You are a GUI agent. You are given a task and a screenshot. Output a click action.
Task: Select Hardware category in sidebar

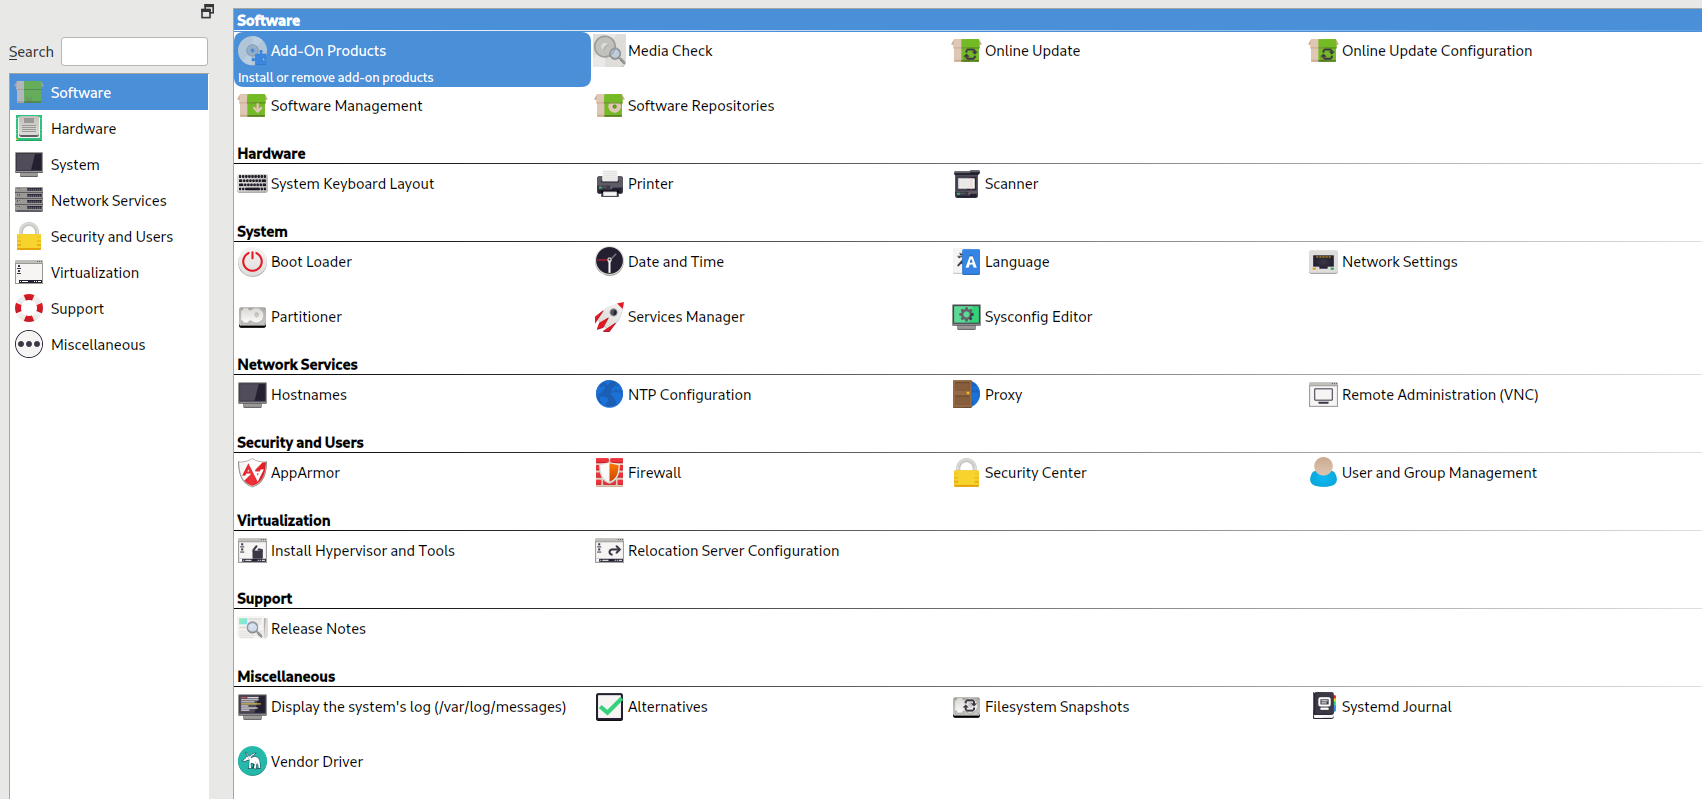click(x=84, y=129)
